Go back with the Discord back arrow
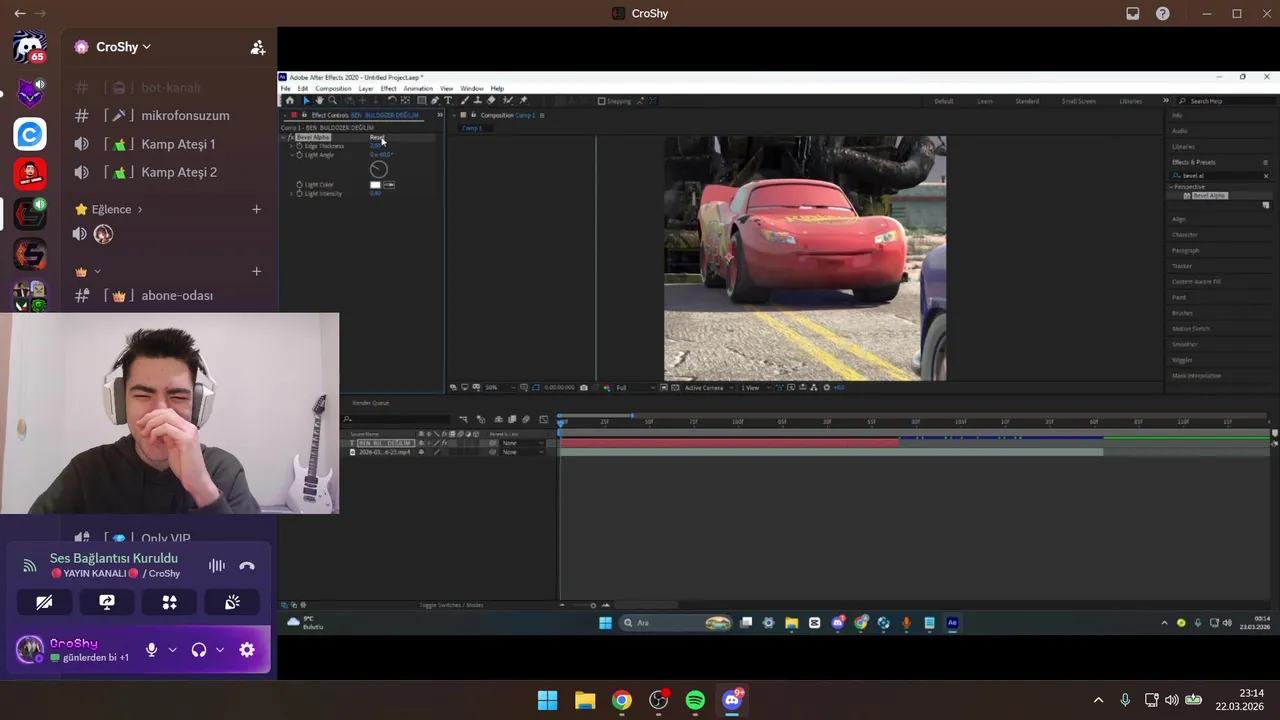Screen dimensions: 1280x720 [20, 14]
